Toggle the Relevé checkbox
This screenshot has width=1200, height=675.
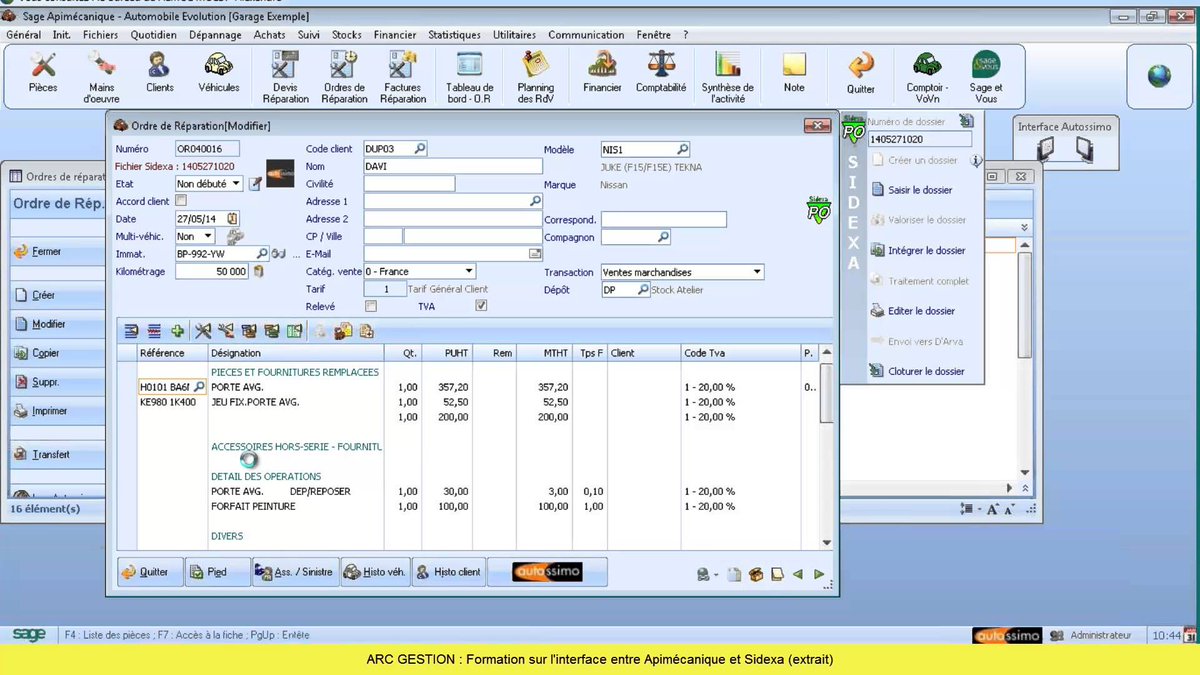coord(371,306)
